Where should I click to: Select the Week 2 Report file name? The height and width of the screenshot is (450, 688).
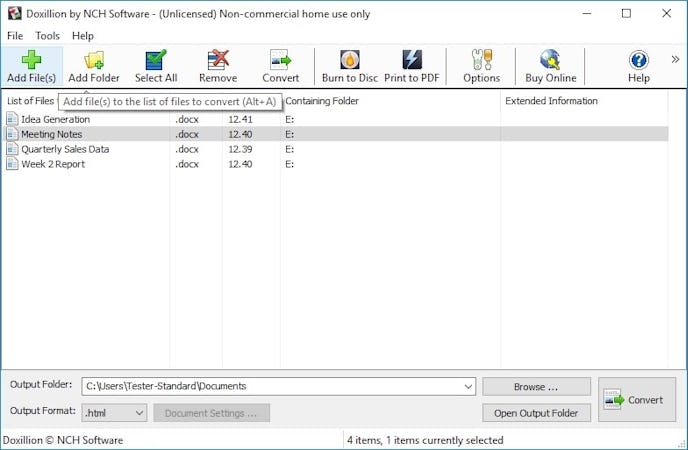pyautogui.click(x=53, y=164)
